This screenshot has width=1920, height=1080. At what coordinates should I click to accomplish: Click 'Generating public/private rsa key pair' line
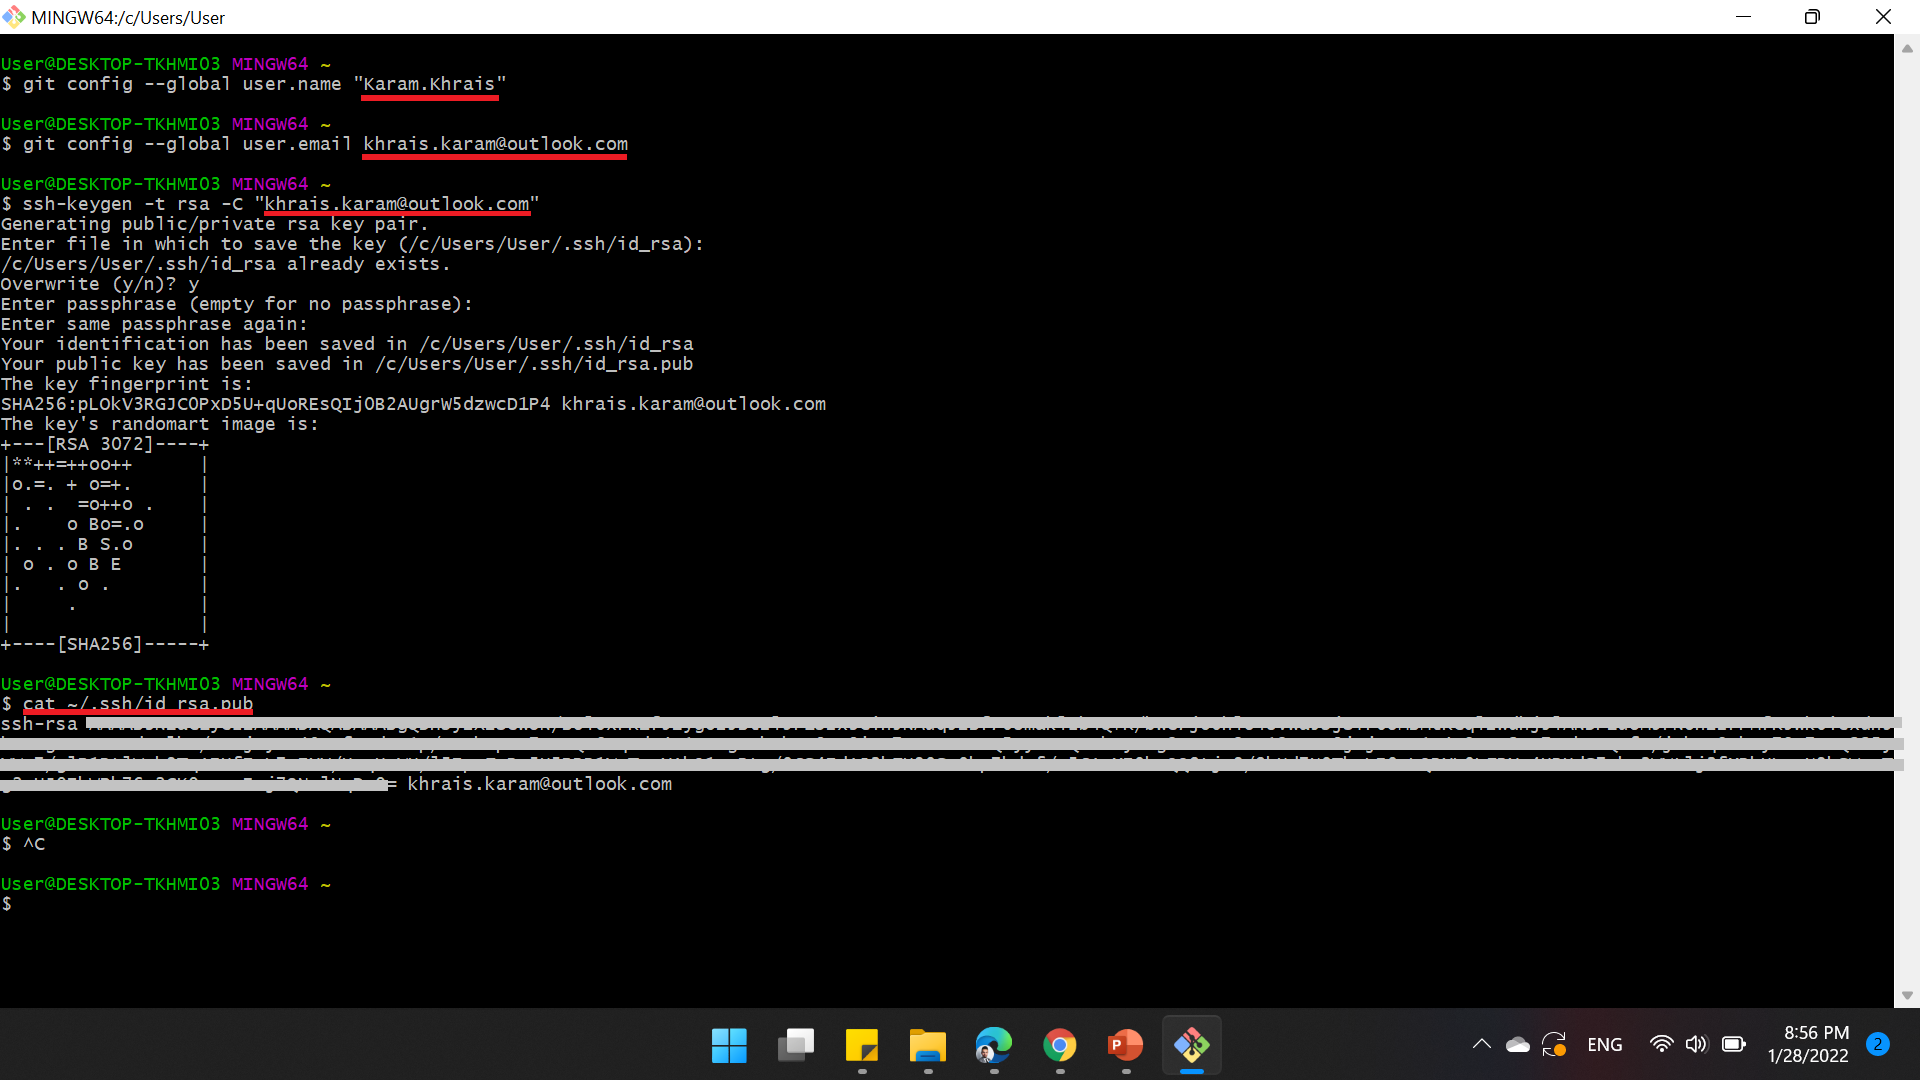coord(214,224)
